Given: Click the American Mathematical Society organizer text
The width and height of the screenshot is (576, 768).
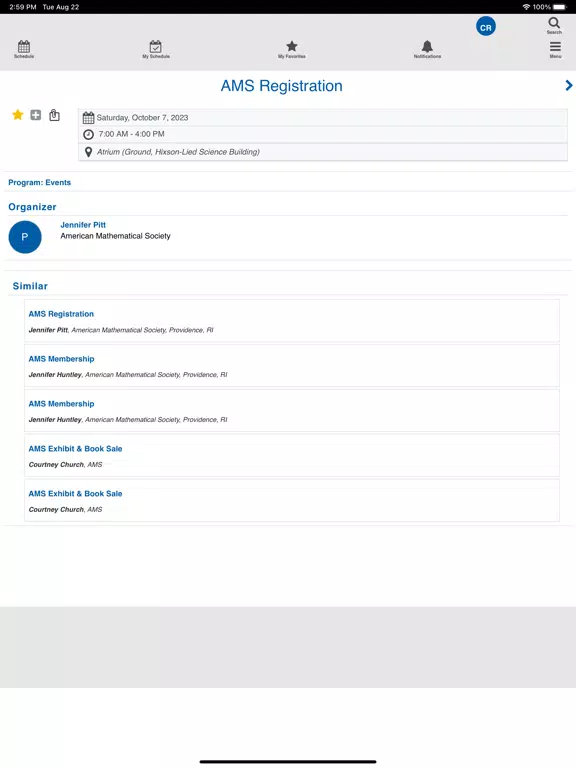Looking at the screenshot, I should coord(115,236).
